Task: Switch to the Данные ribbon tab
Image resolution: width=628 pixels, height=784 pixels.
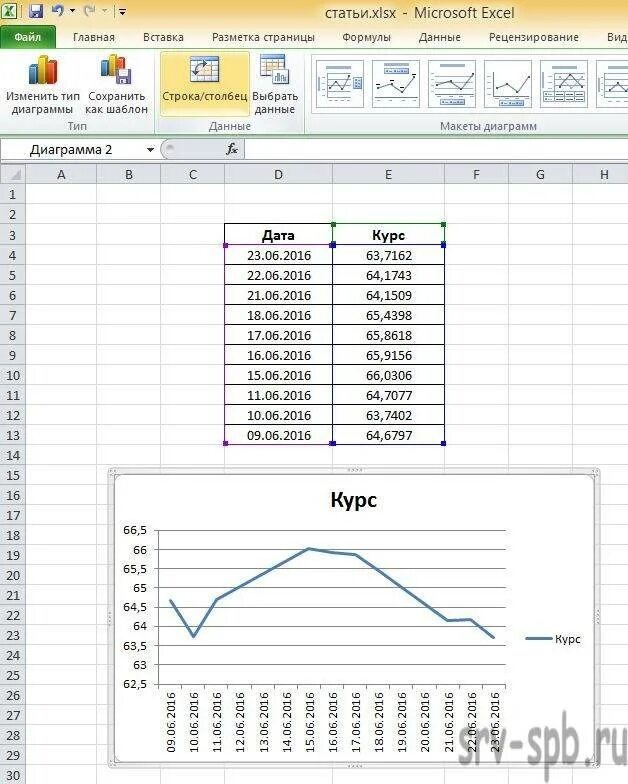Action: (440, 38)
